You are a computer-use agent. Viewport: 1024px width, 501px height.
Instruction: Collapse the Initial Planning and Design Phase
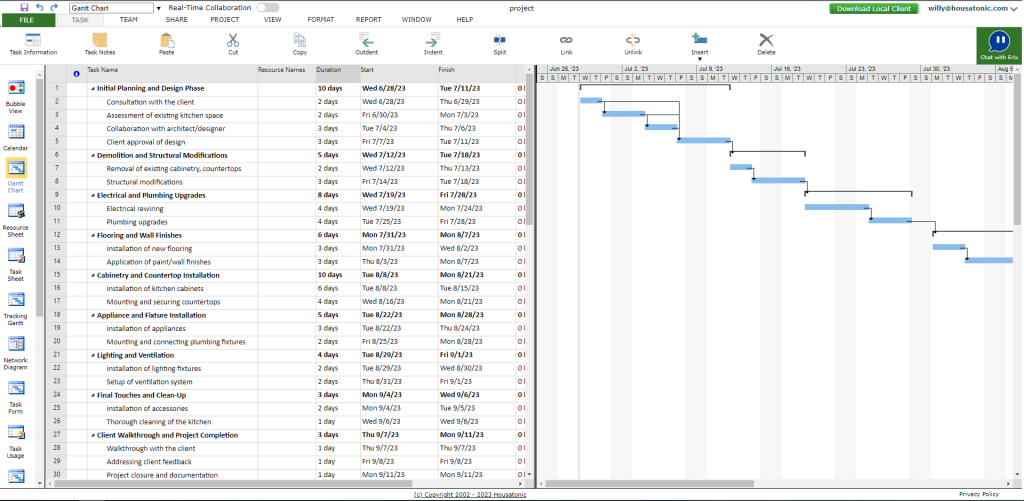92,88
